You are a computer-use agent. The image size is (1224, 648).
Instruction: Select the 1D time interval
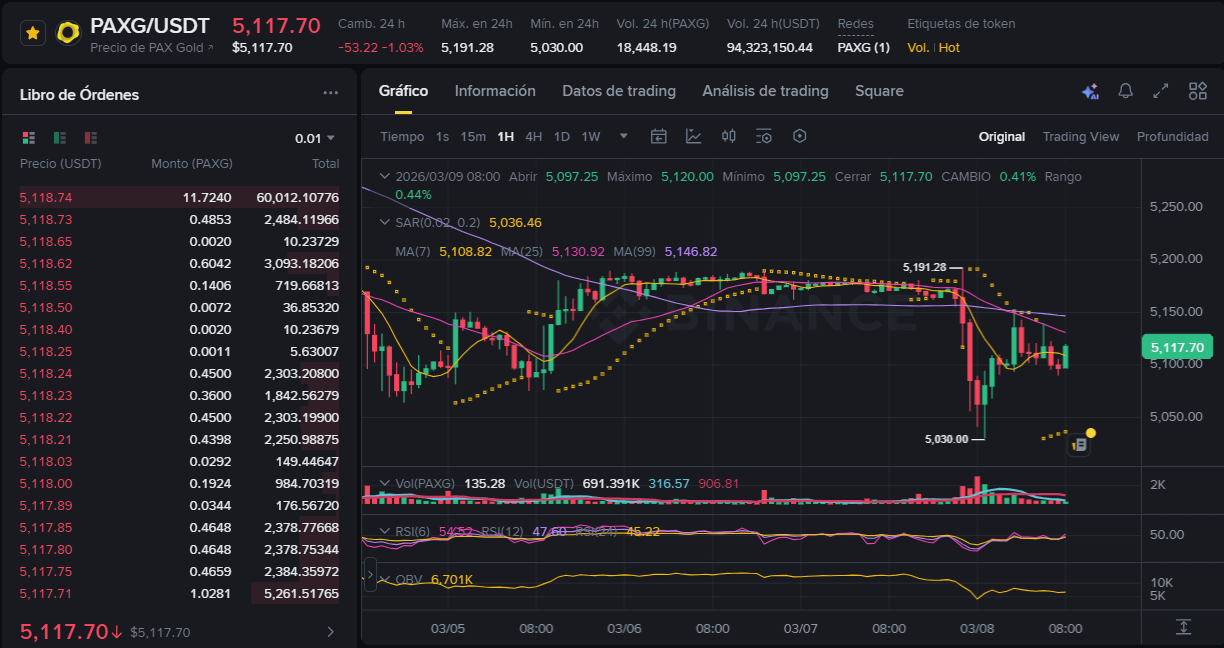click(x=561, y=137)
